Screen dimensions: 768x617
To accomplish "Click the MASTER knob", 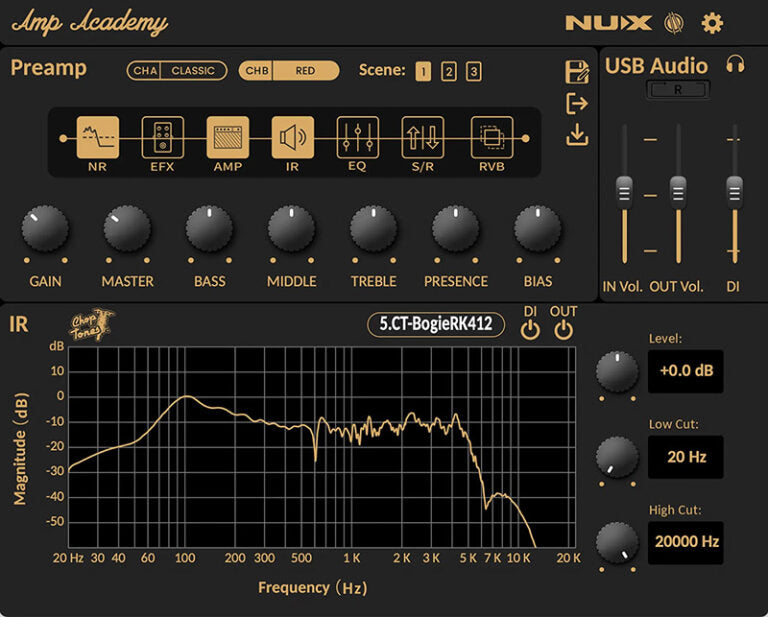I will [x=127, y=228].
